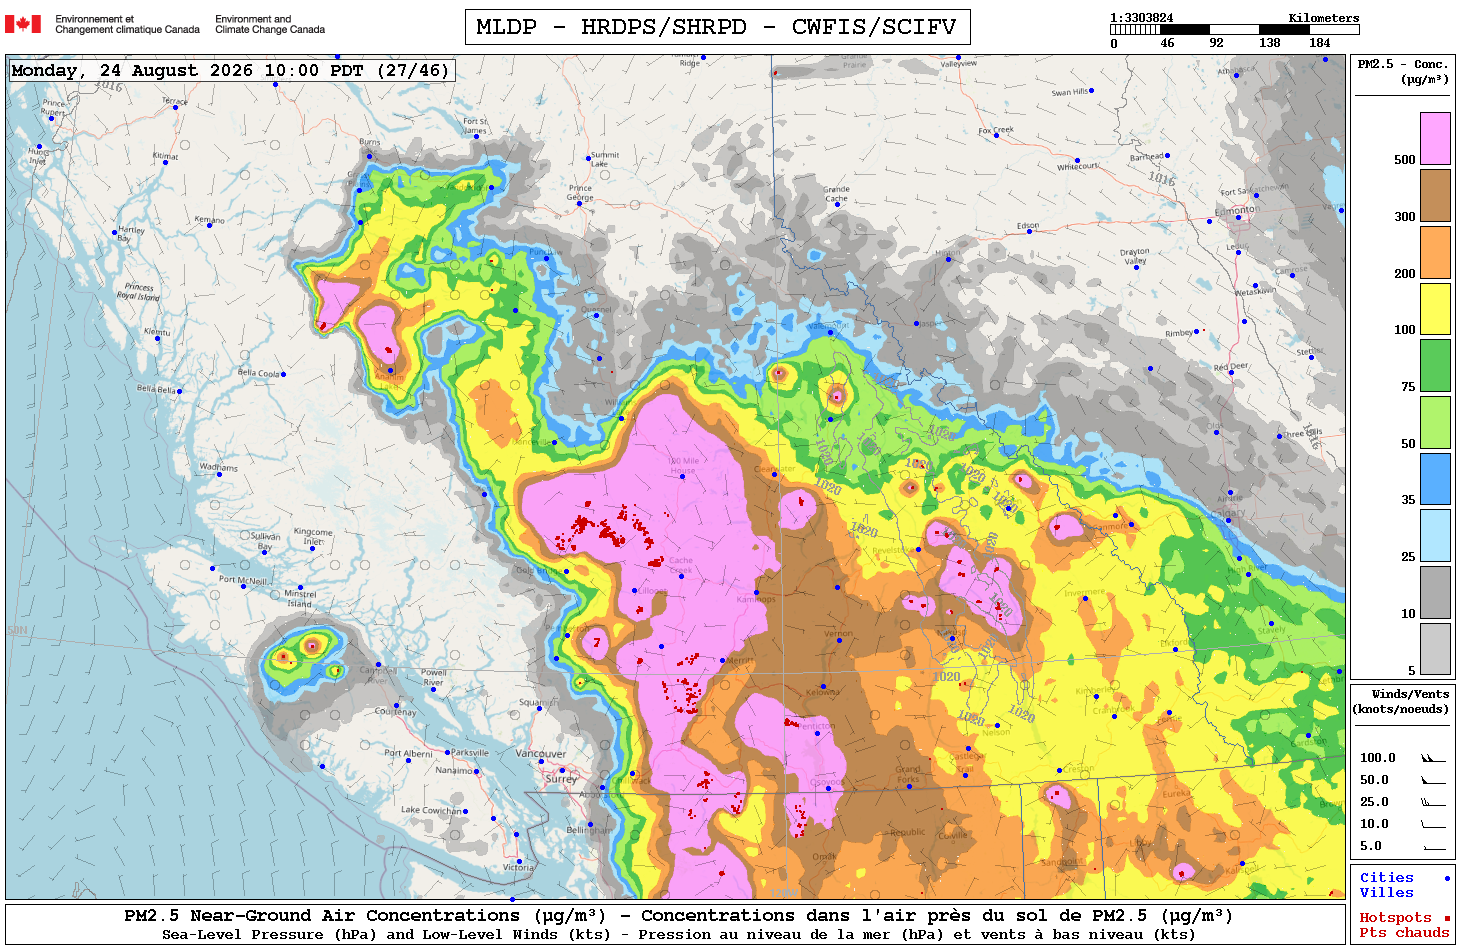Click the Swan Hills label on map
The height and width of the screenshot is (950, 1460).
point(1069,92)
